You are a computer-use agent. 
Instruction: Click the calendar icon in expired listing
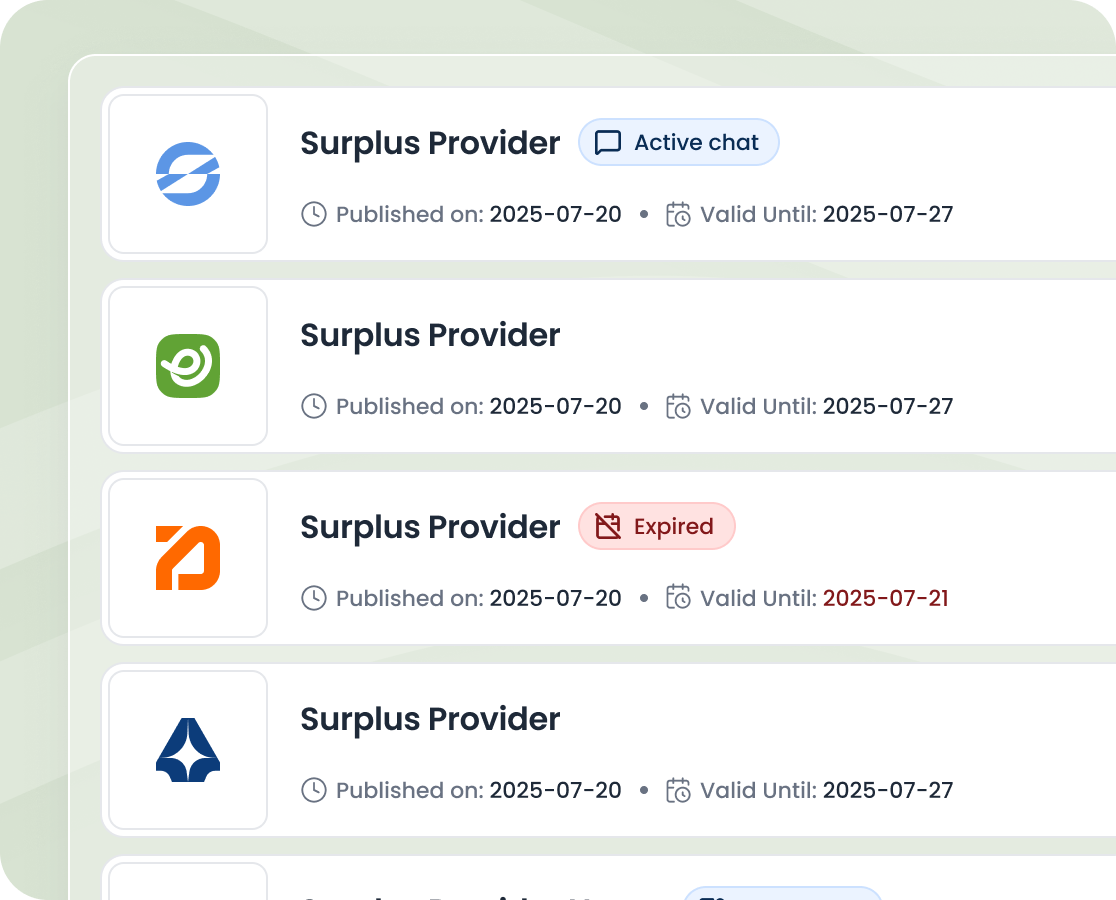679,598
